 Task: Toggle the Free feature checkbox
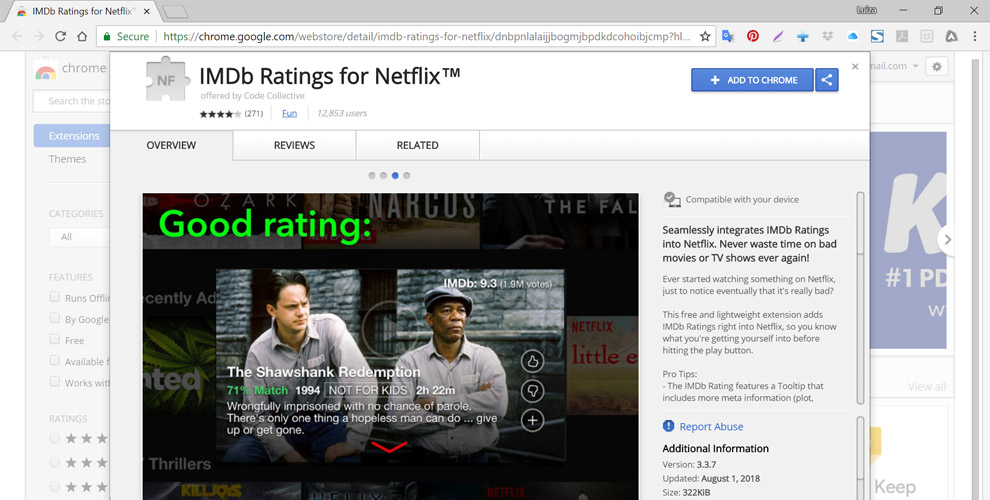pyautogui.click(x=55, y=340)
